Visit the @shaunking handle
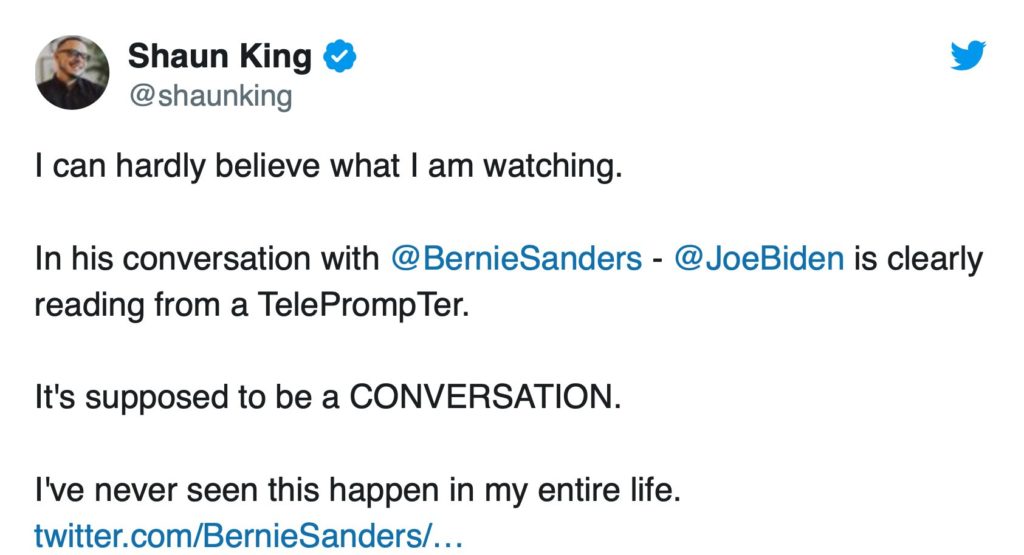Viewport: 1024px width, 555px height. [210, 97]
